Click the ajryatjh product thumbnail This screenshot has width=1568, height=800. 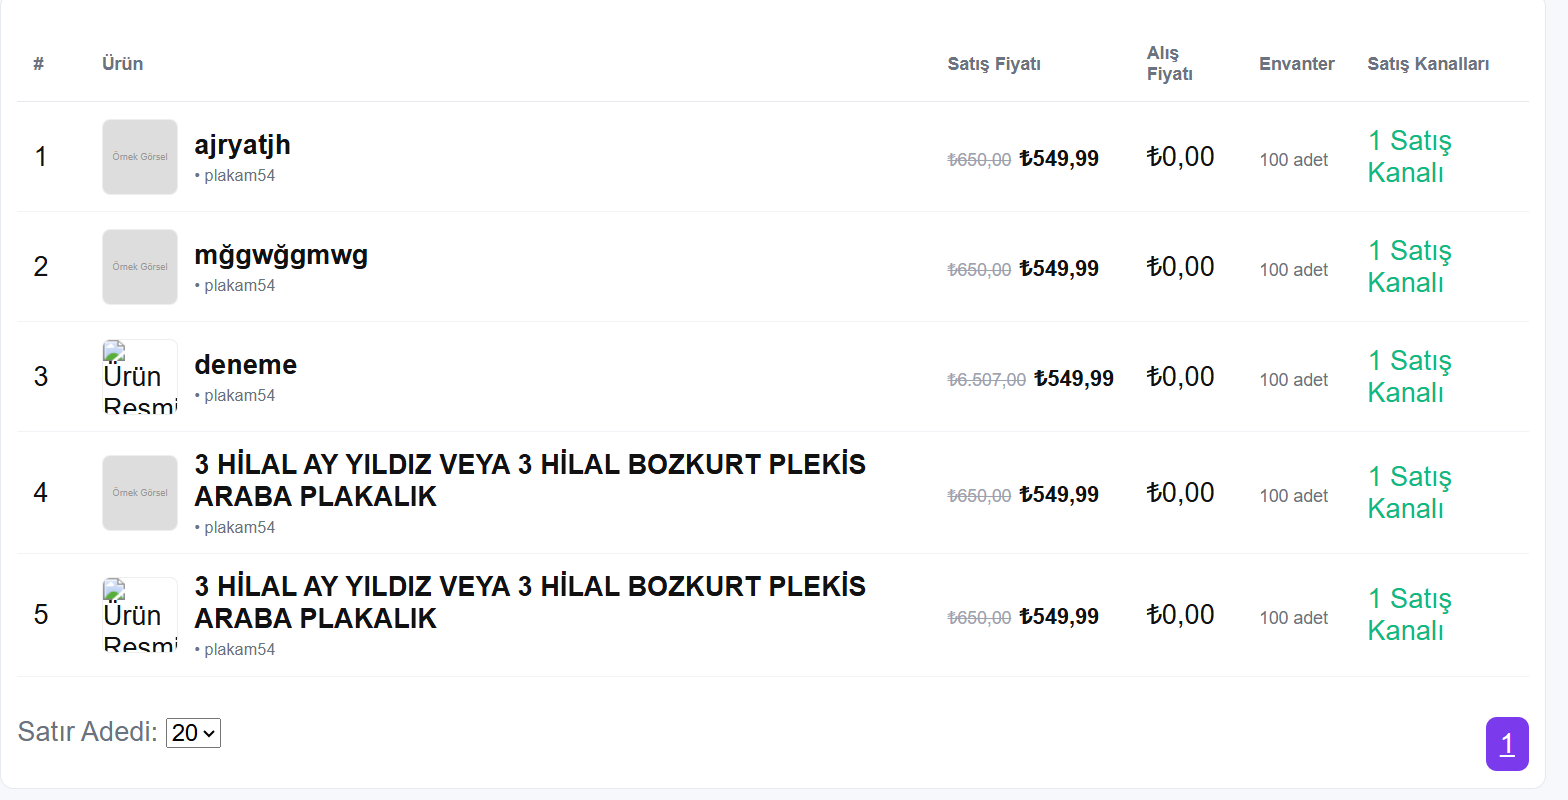140,157
